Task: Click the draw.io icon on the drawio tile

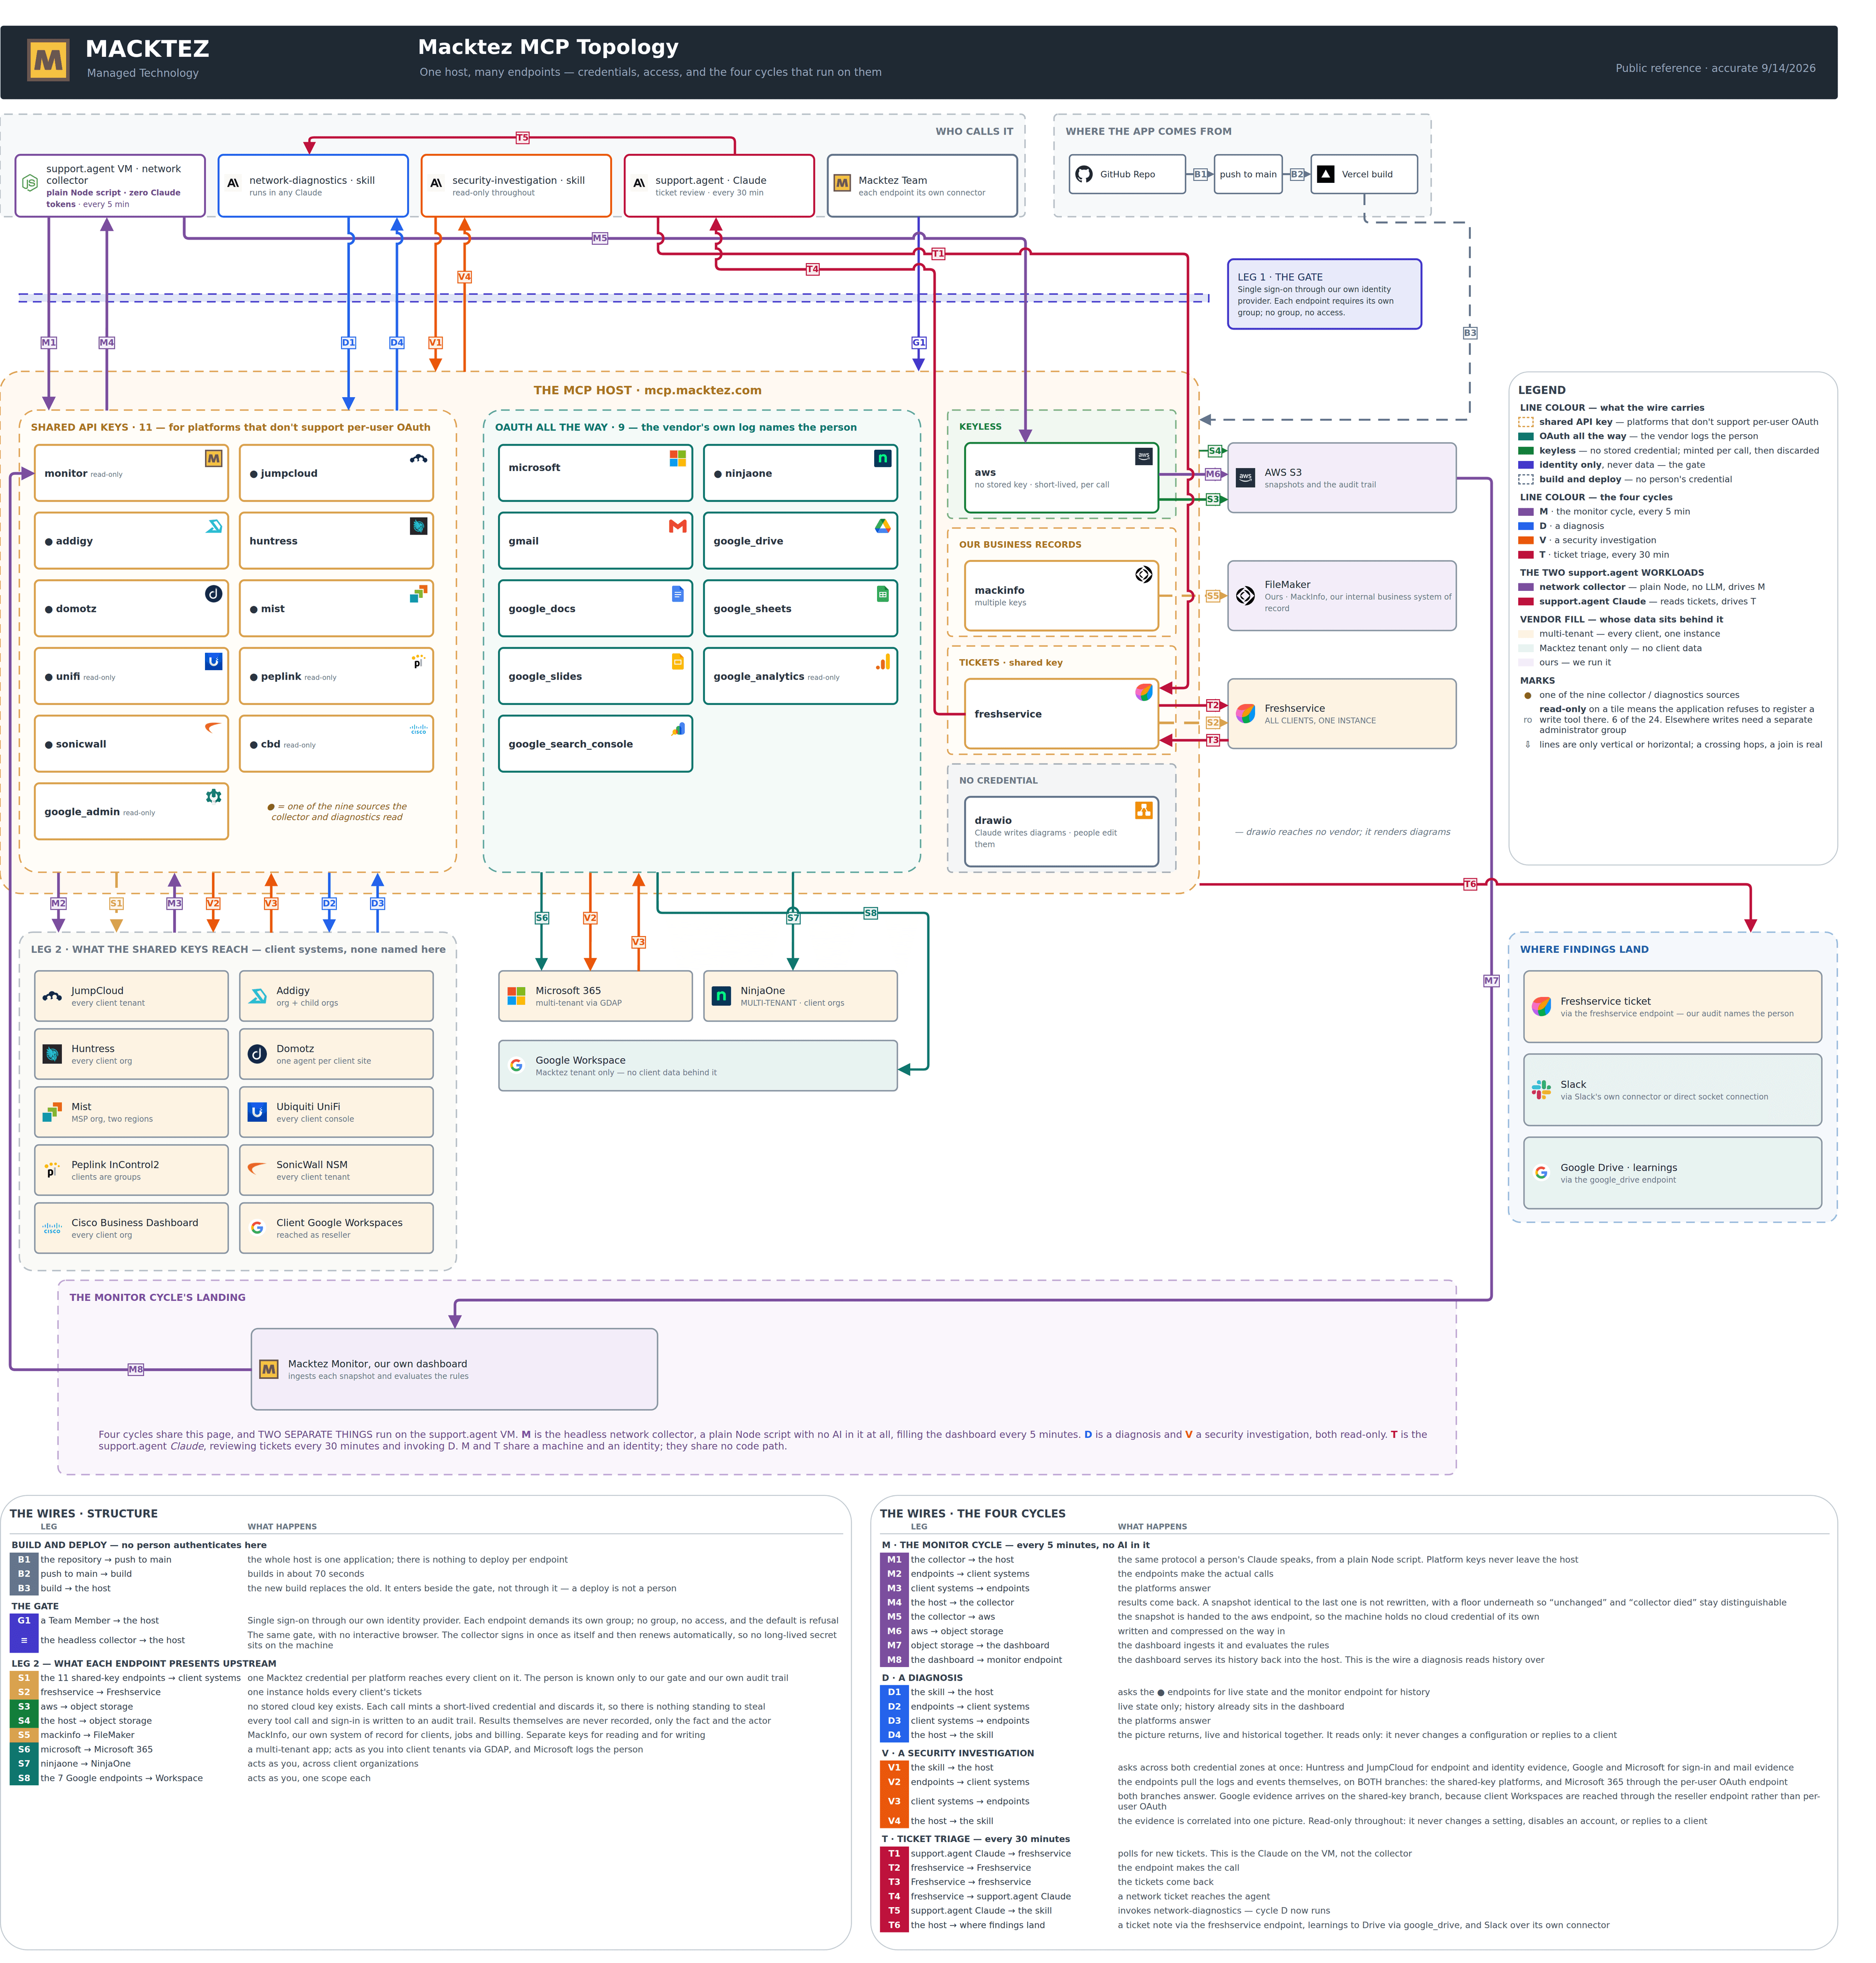Action: click(1143, 810)
